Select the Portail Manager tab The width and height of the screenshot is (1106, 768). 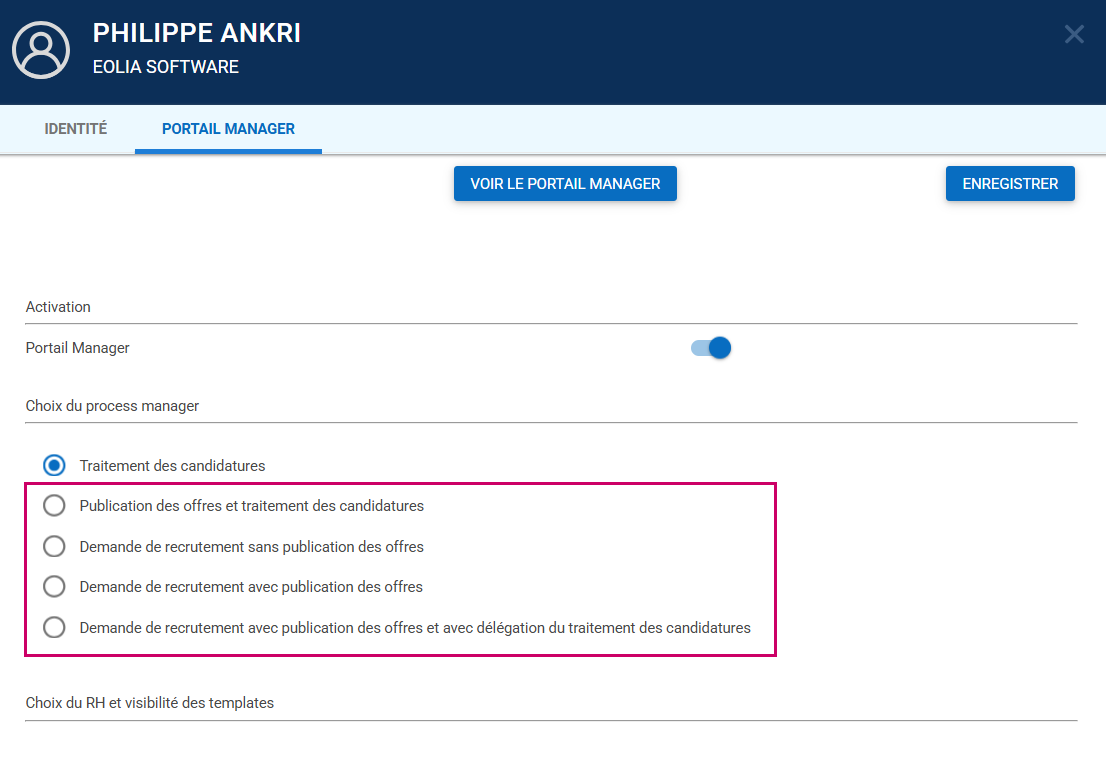coord(228,129)
